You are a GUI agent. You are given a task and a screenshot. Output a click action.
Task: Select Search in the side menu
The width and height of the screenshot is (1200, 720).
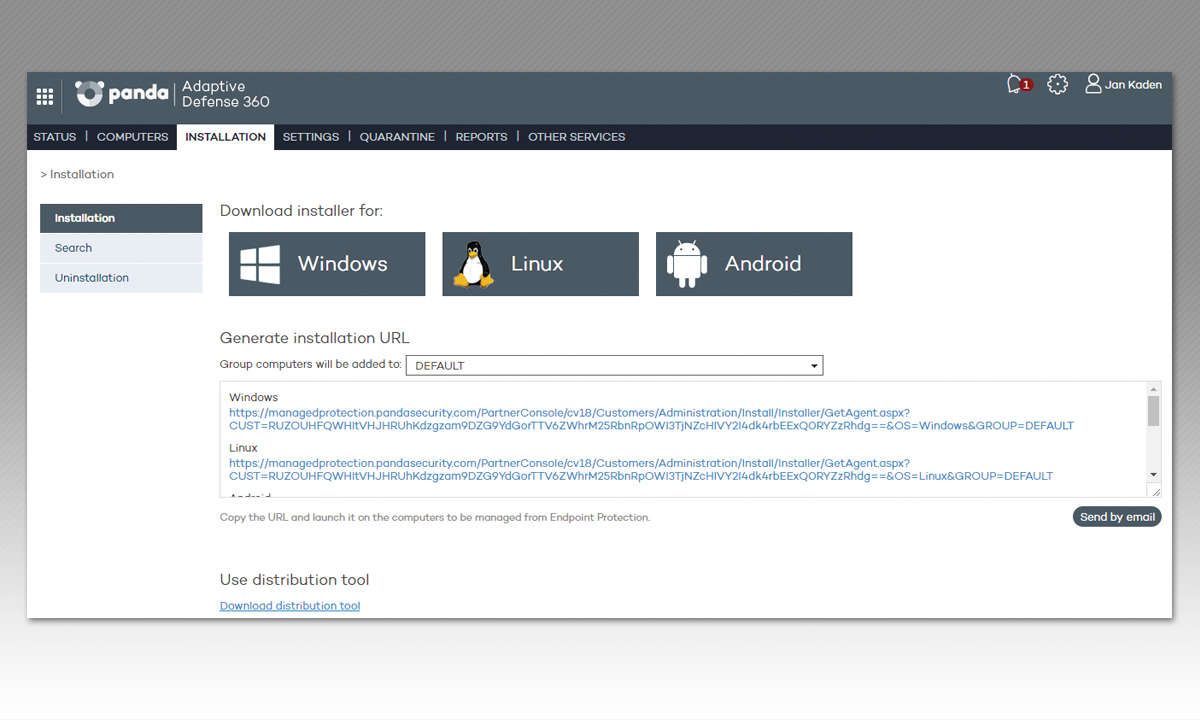click(121, 248)
